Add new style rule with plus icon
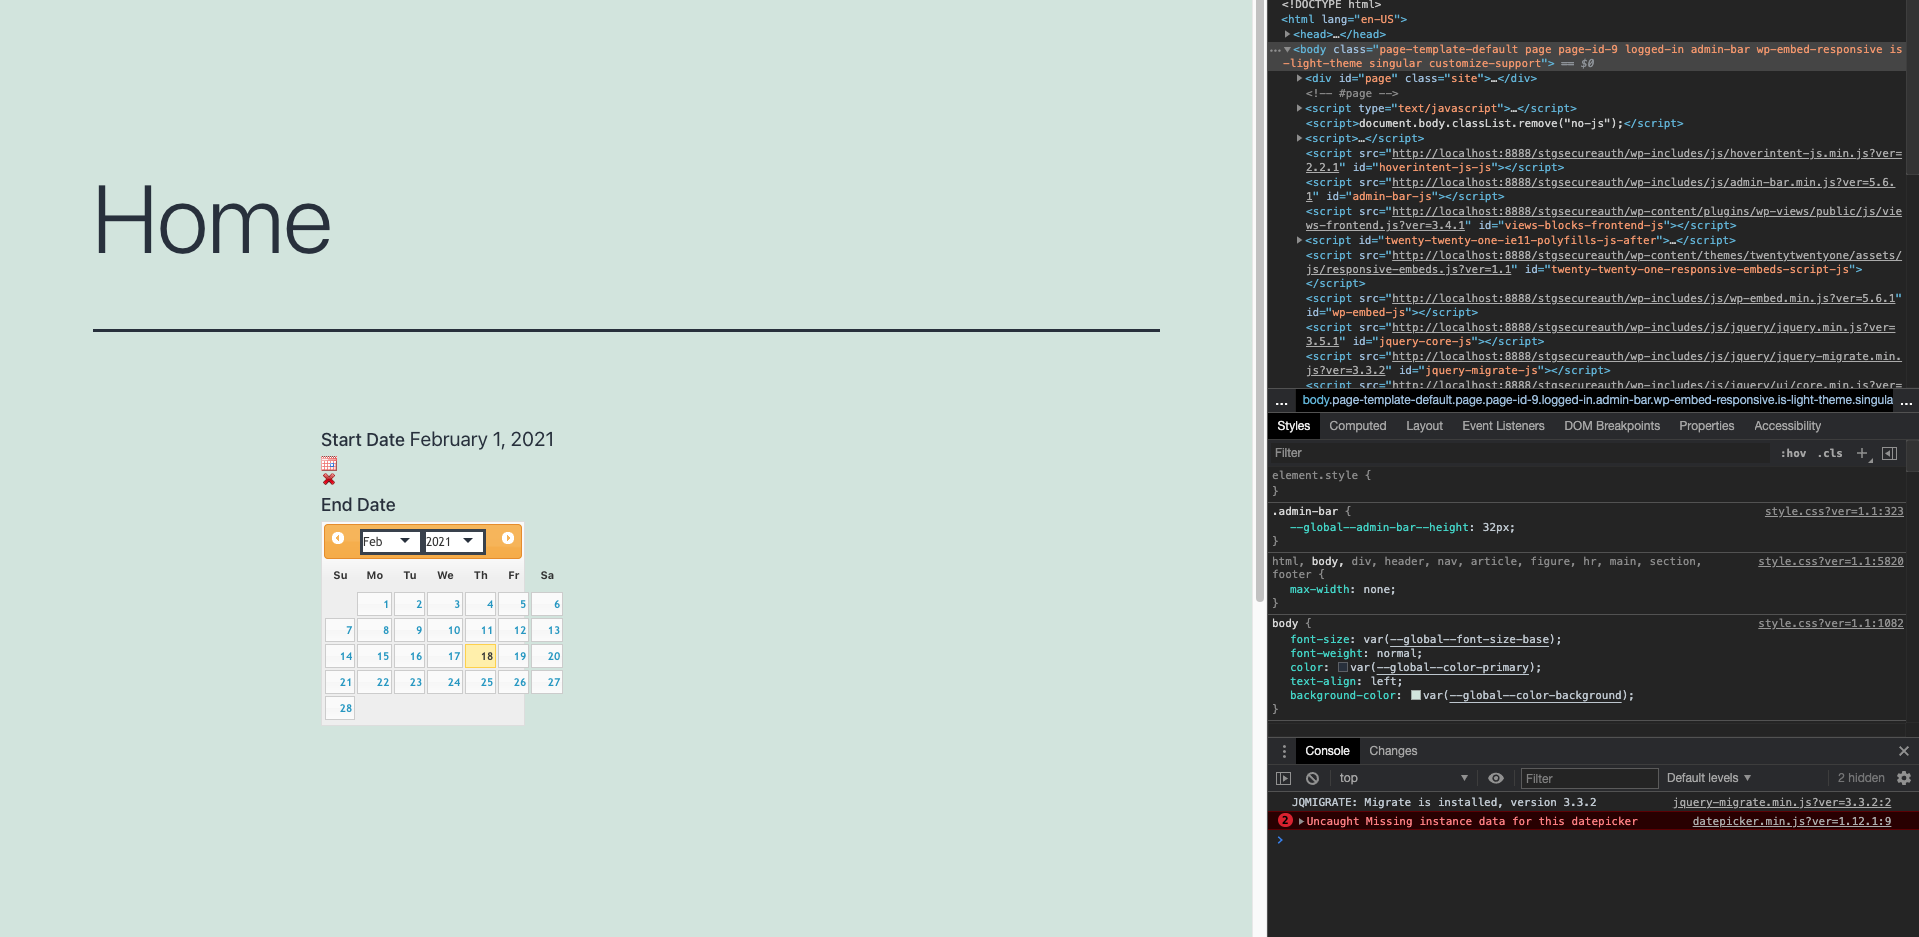The image size is (1919, 937). tap(1862, 453)
